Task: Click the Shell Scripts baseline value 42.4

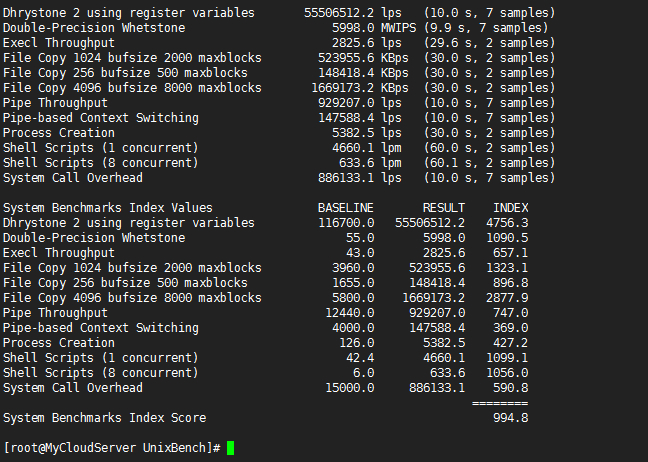Action: 359,358
